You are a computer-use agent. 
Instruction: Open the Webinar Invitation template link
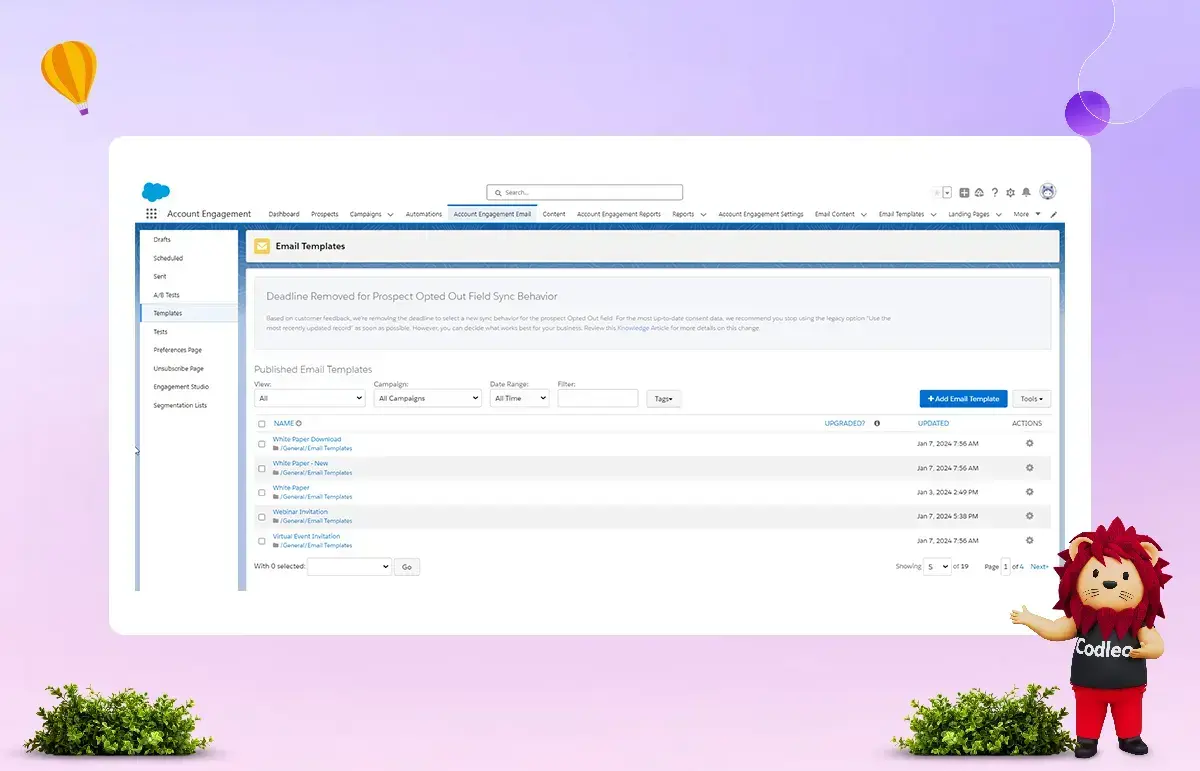click(x=300, y=512)
